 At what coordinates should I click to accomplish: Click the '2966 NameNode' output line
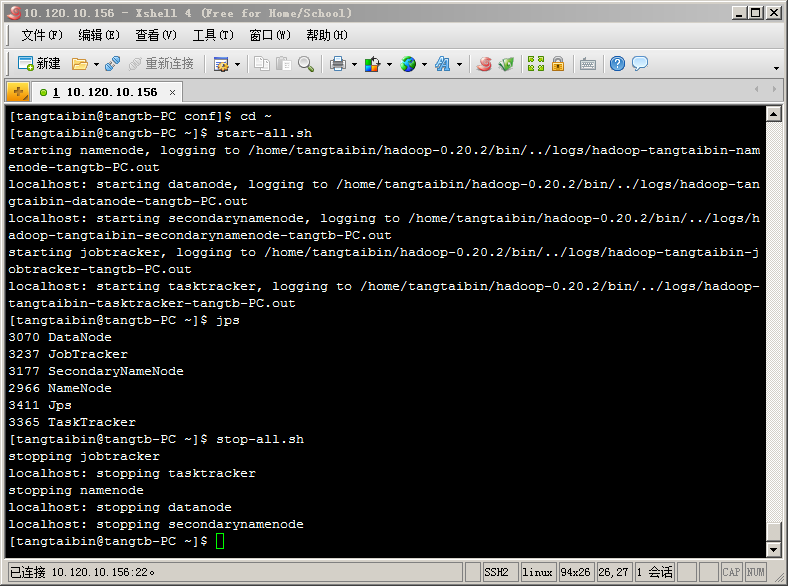[x=60, y=388]
